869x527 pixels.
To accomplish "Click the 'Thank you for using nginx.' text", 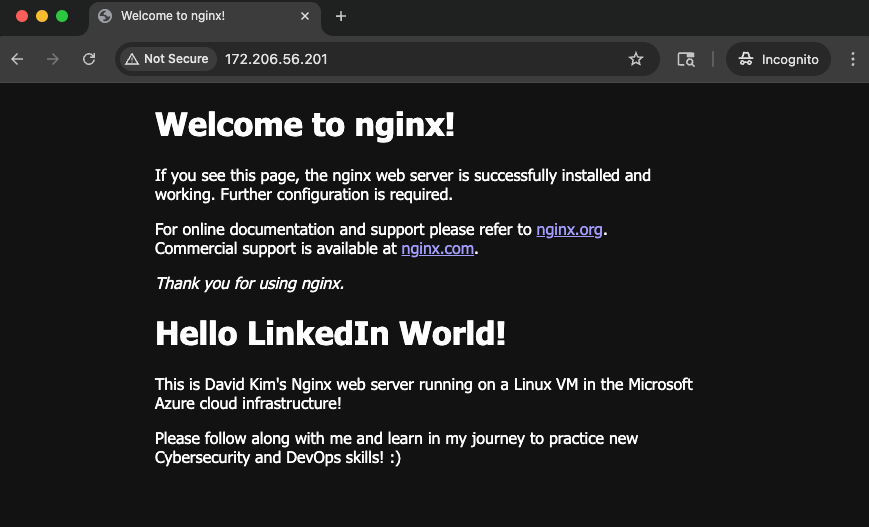I will tap(249, 283).
